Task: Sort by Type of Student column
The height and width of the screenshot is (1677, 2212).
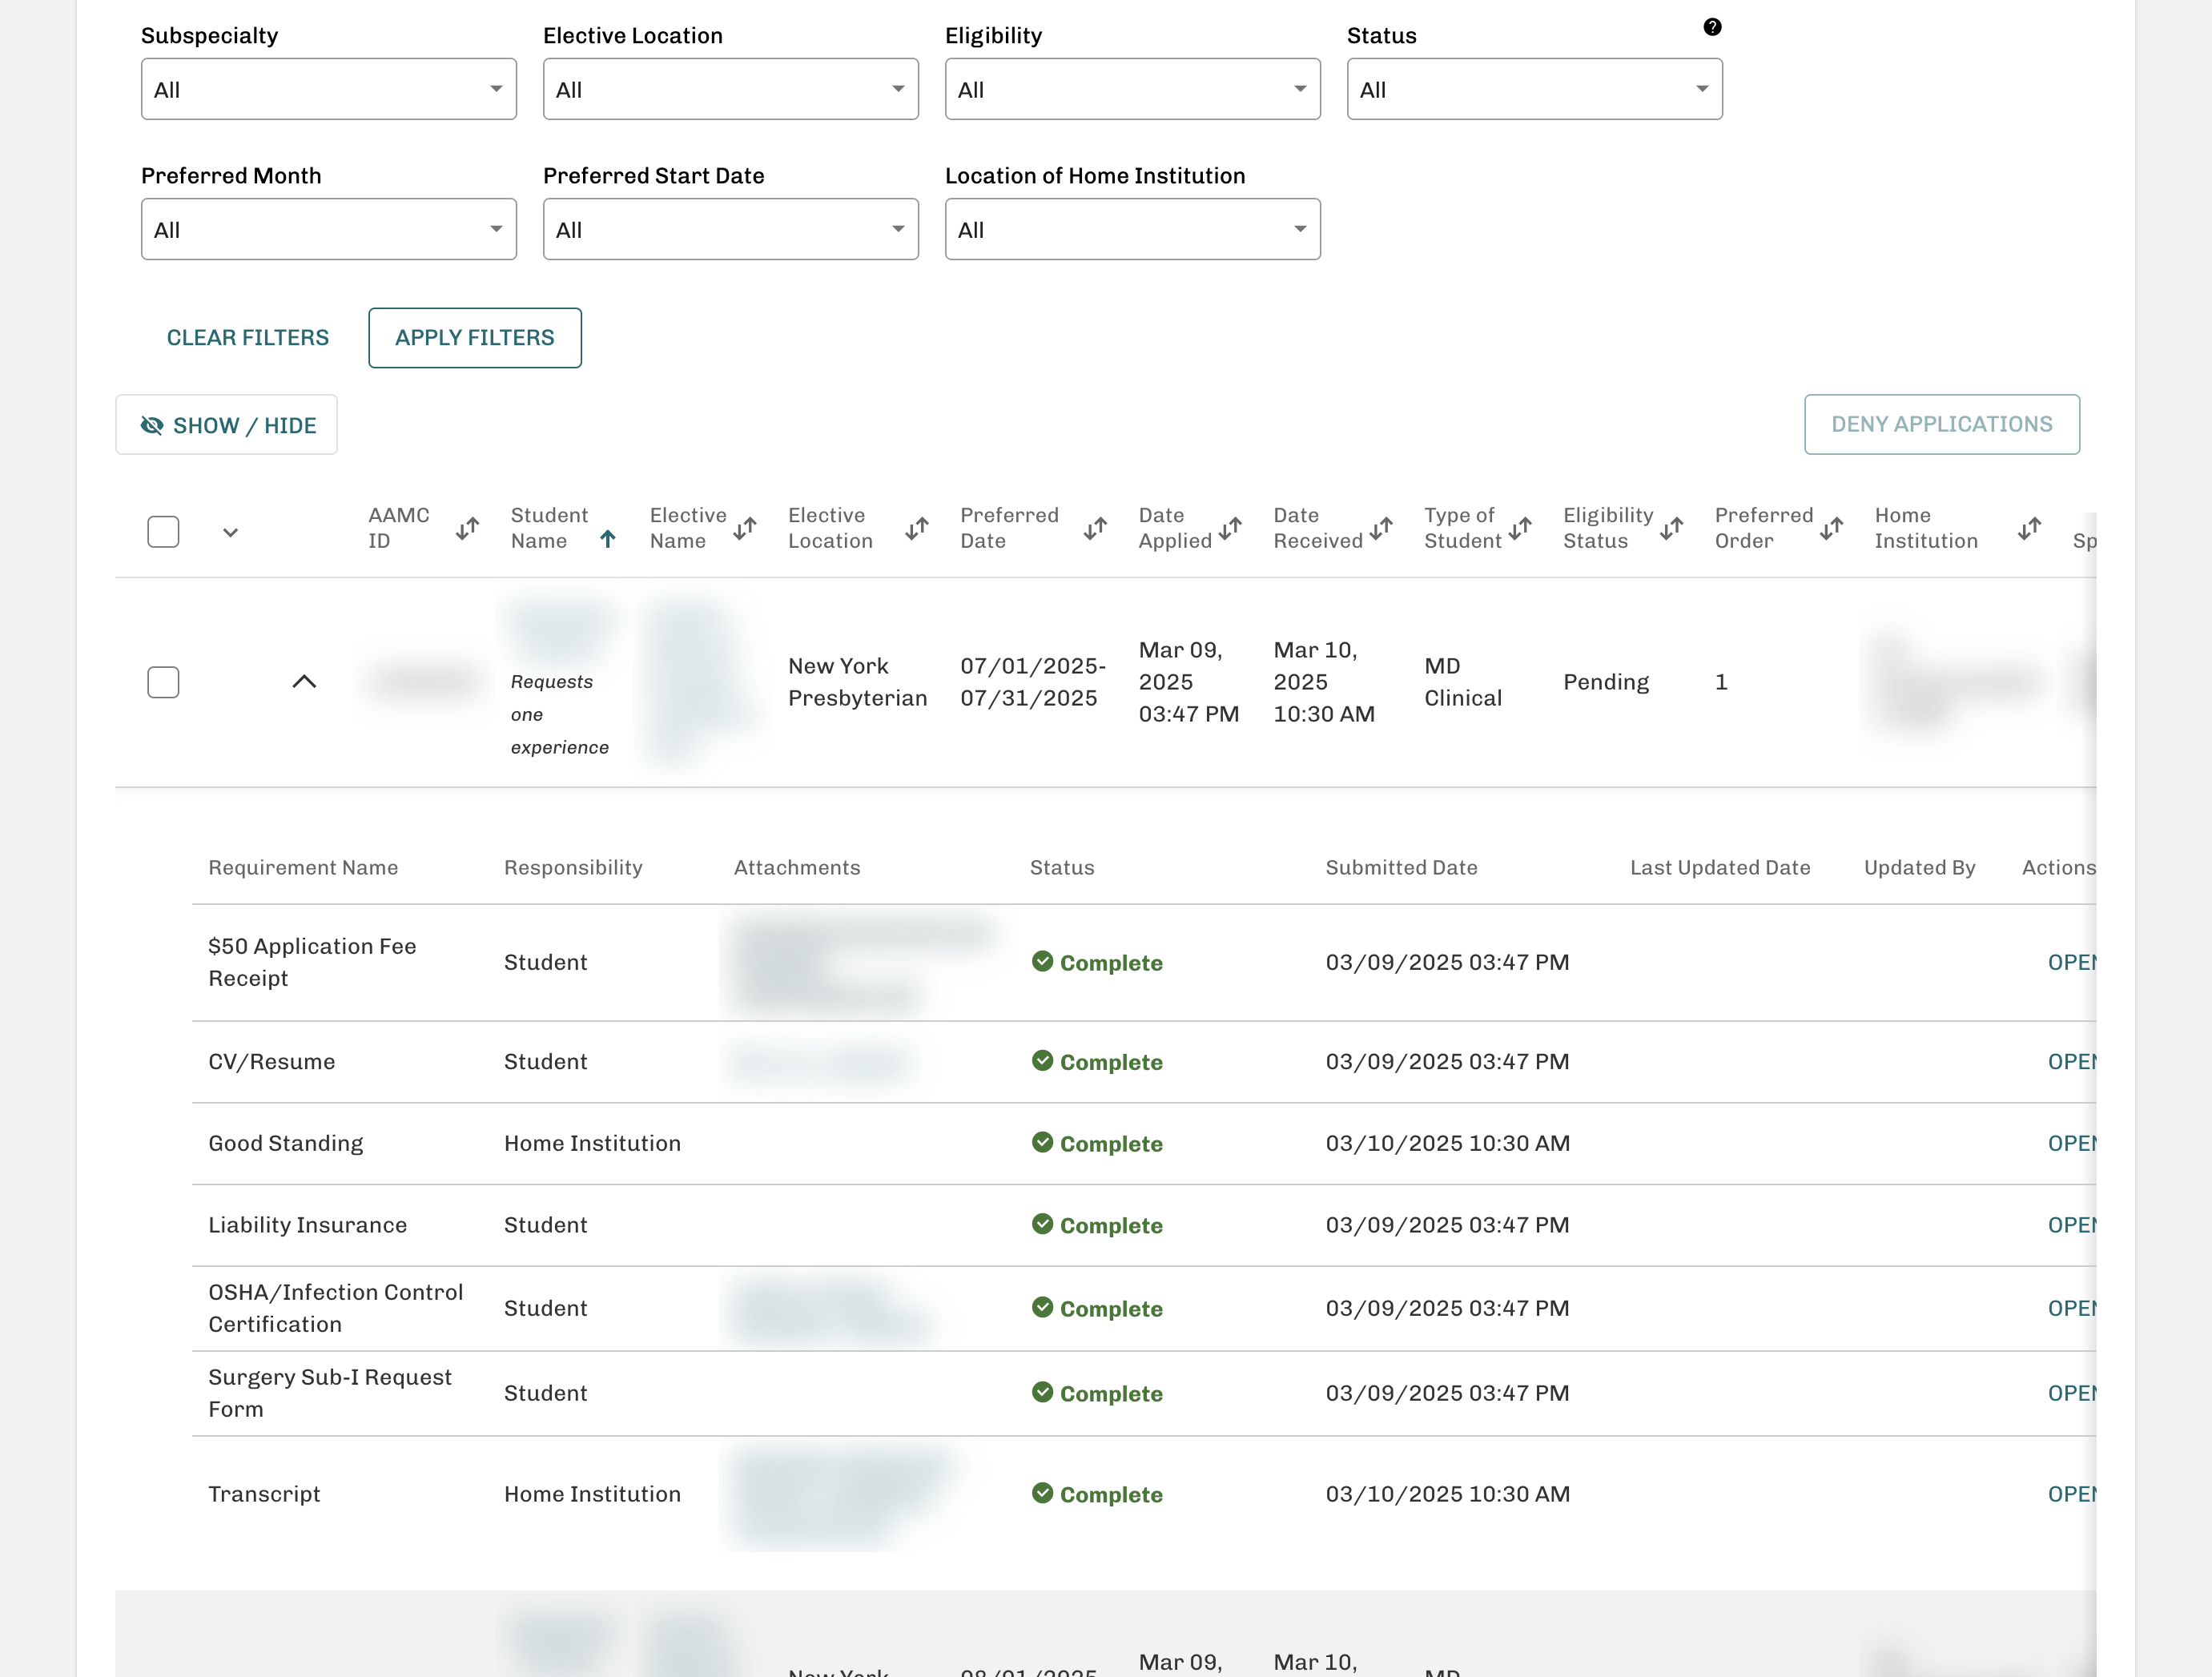Action: tap(1520, 528)
